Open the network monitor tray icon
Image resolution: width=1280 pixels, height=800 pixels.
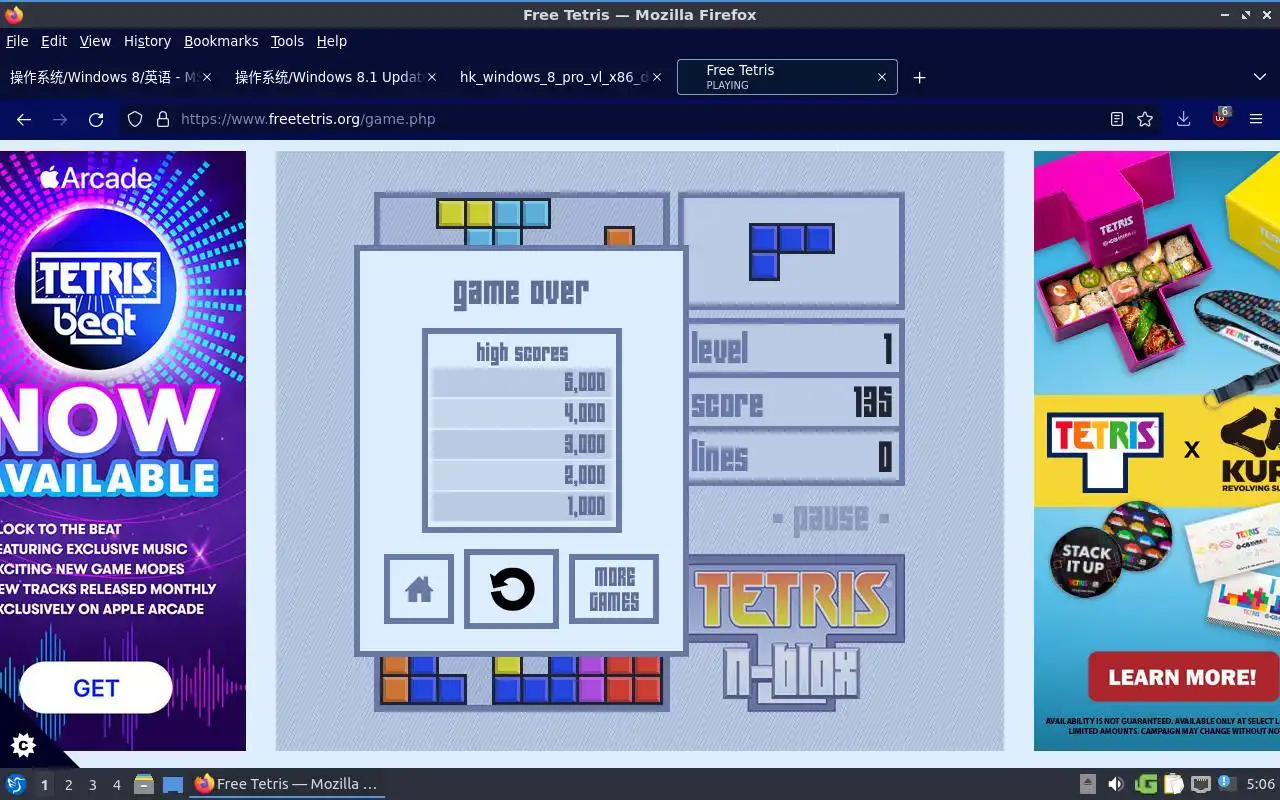coord(1201,784)
